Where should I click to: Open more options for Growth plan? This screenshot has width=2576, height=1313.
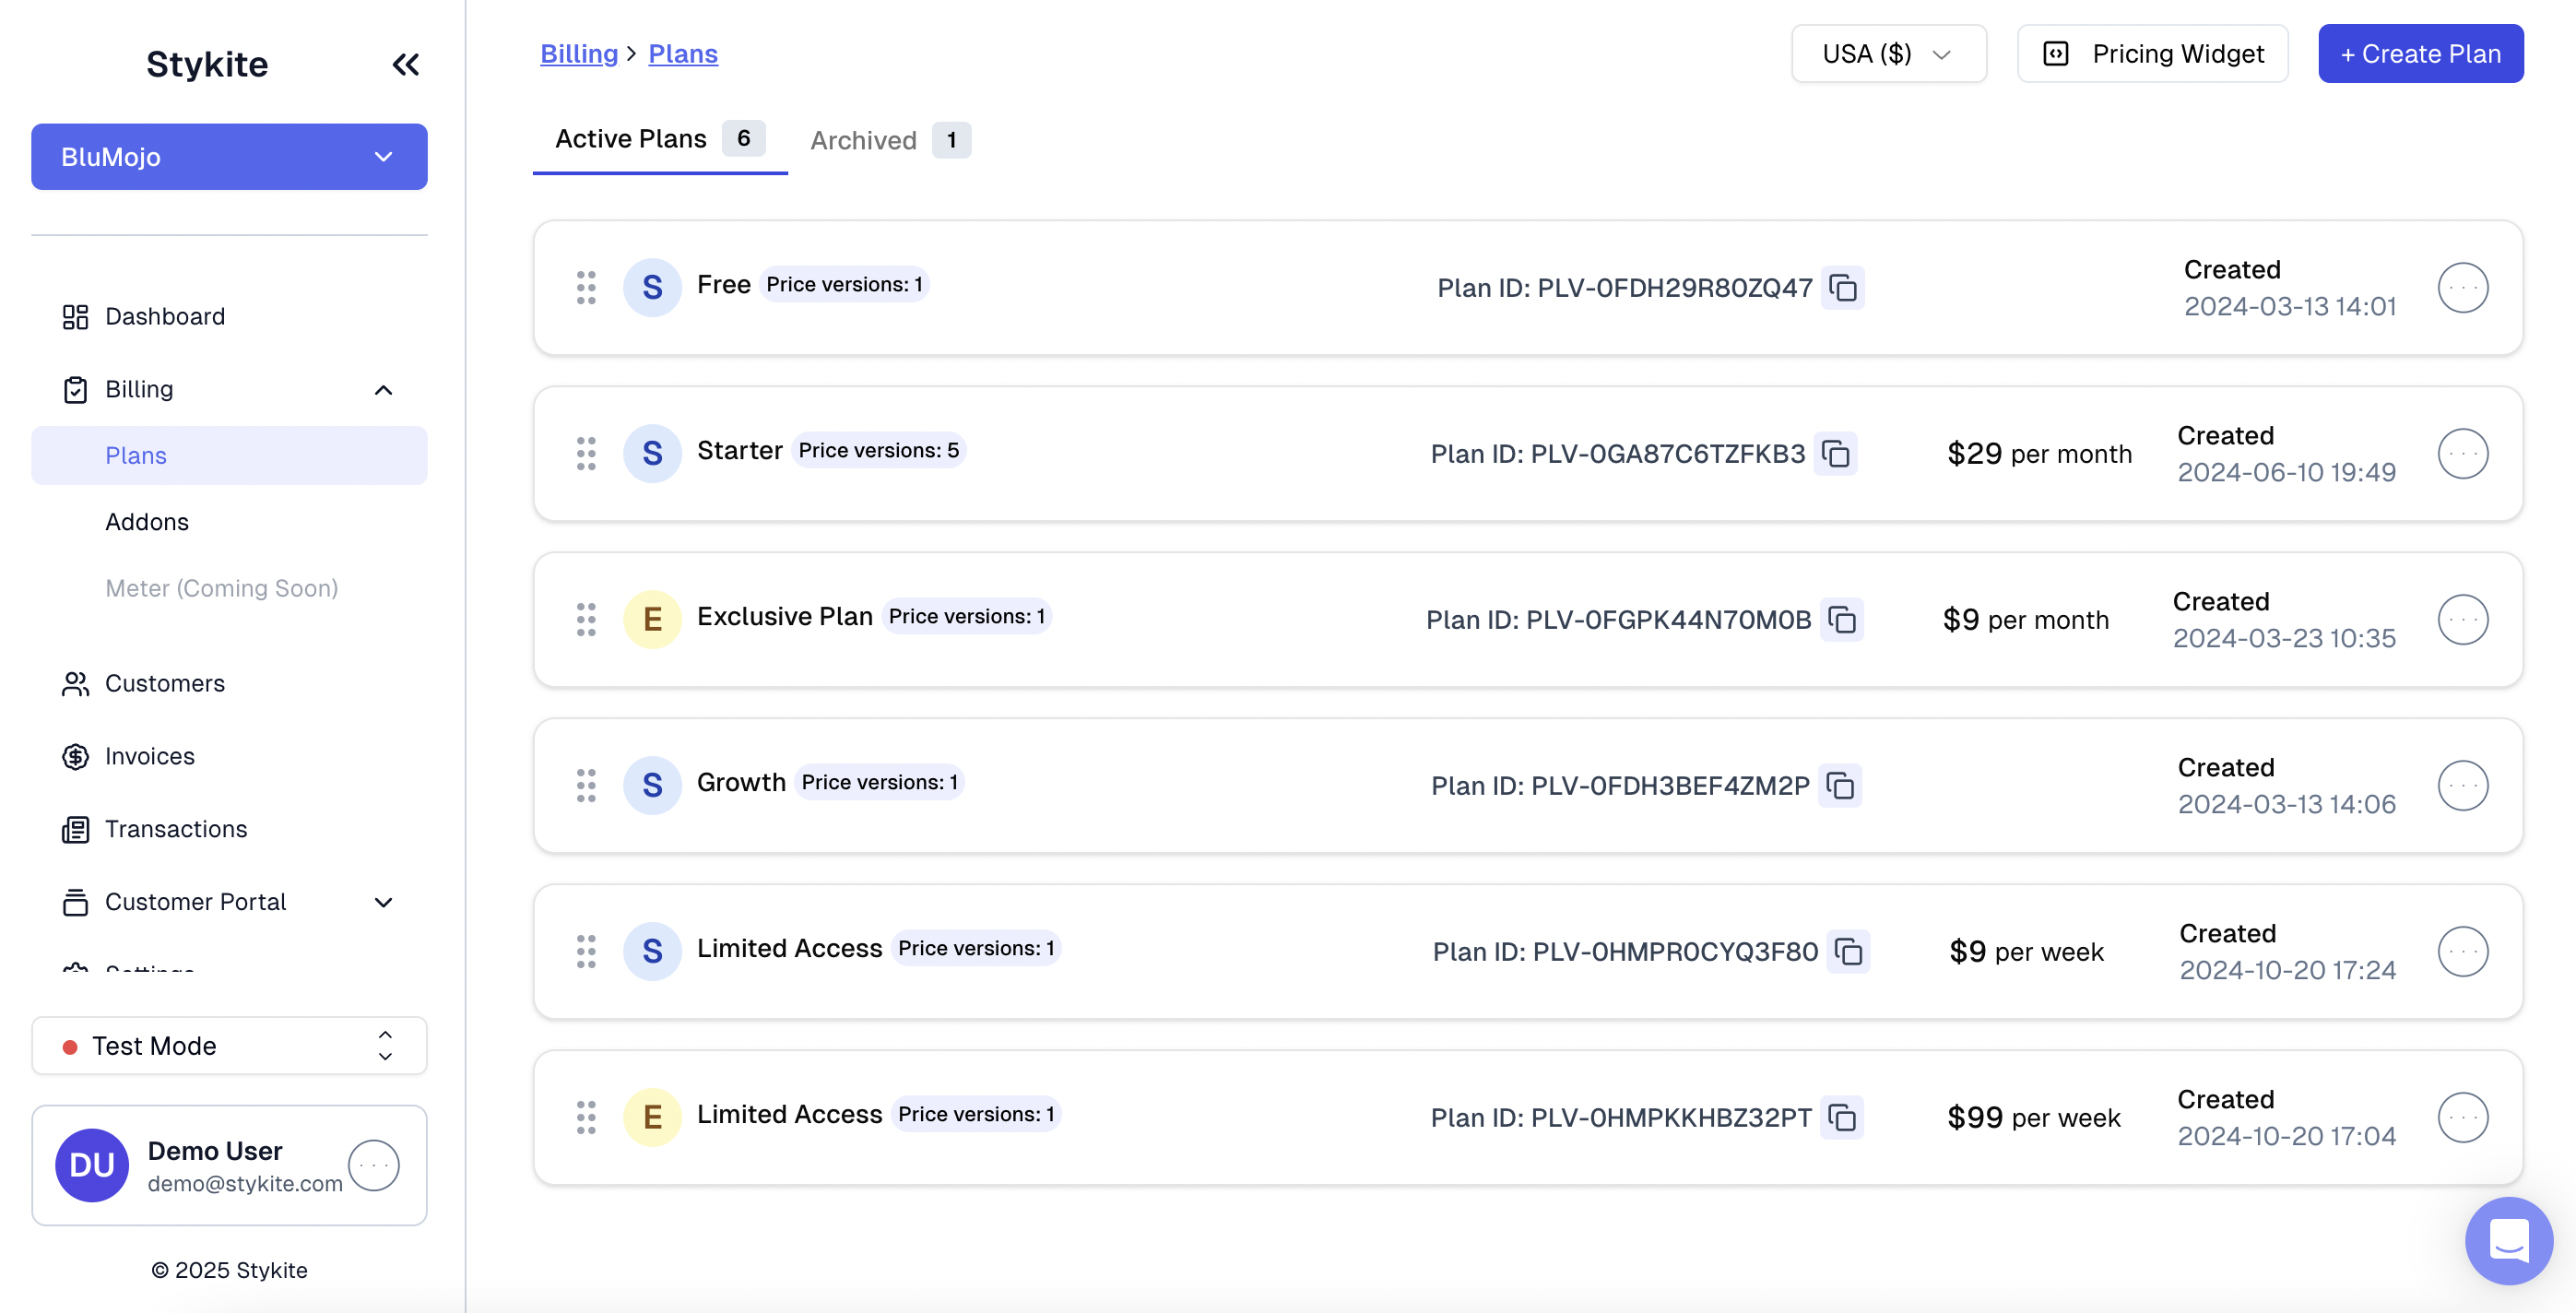pyautogui.click(x=2461, y=786)
